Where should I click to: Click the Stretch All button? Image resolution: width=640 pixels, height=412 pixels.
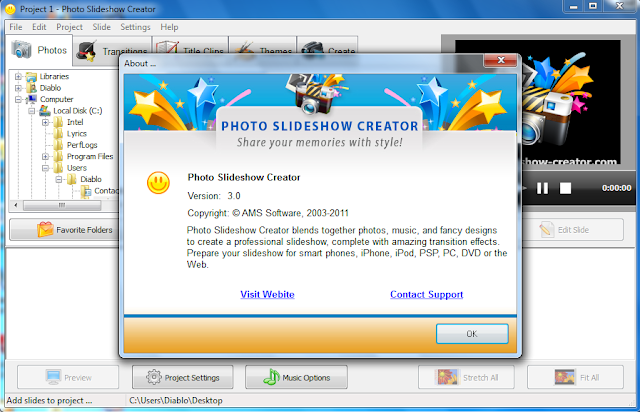tap(466, 377)
